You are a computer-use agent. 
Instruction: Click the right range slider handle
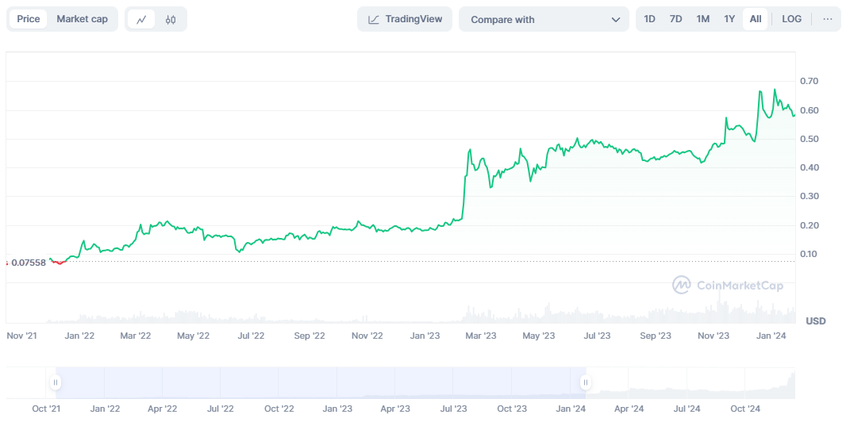[x=586, y=382]
